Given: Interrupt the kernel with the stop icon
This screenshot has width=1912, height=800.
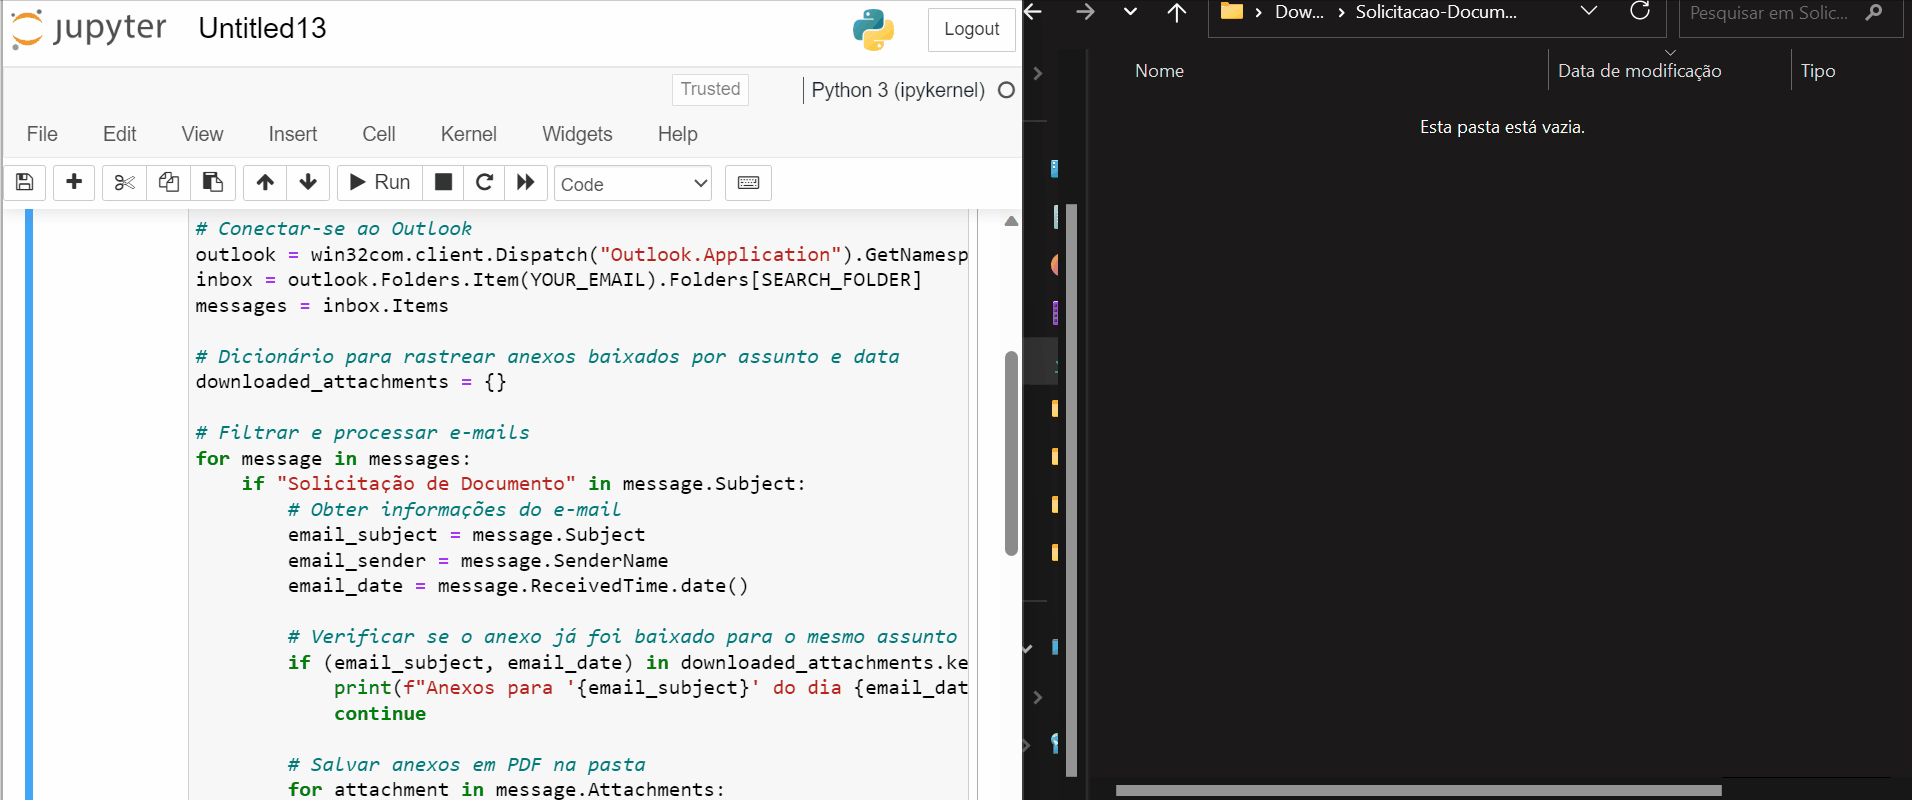Looking at the screenshot, I should (443, 182).
